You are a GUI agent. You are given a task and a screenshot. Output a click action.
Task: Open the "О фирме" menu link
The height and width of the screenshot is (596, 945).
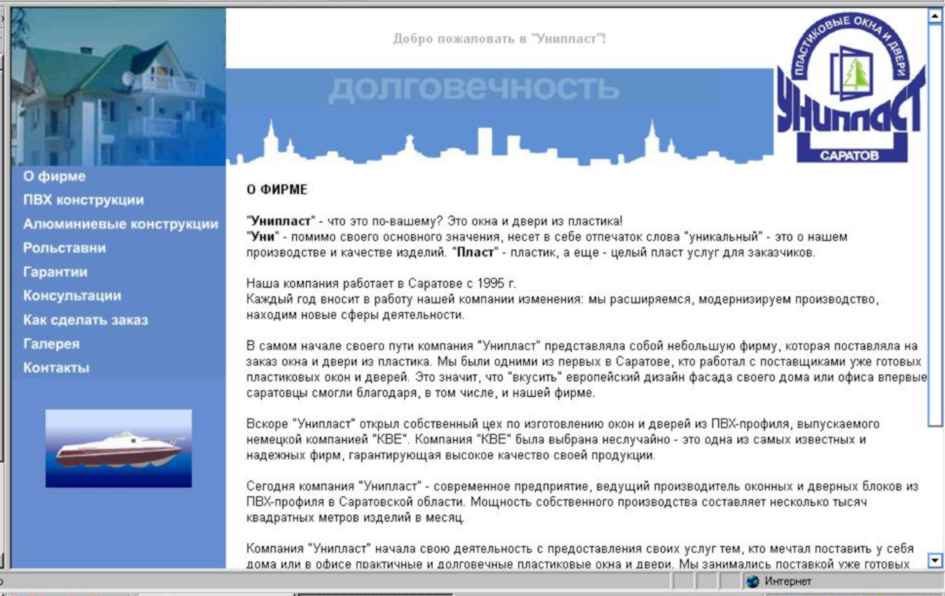pos(54,177)
